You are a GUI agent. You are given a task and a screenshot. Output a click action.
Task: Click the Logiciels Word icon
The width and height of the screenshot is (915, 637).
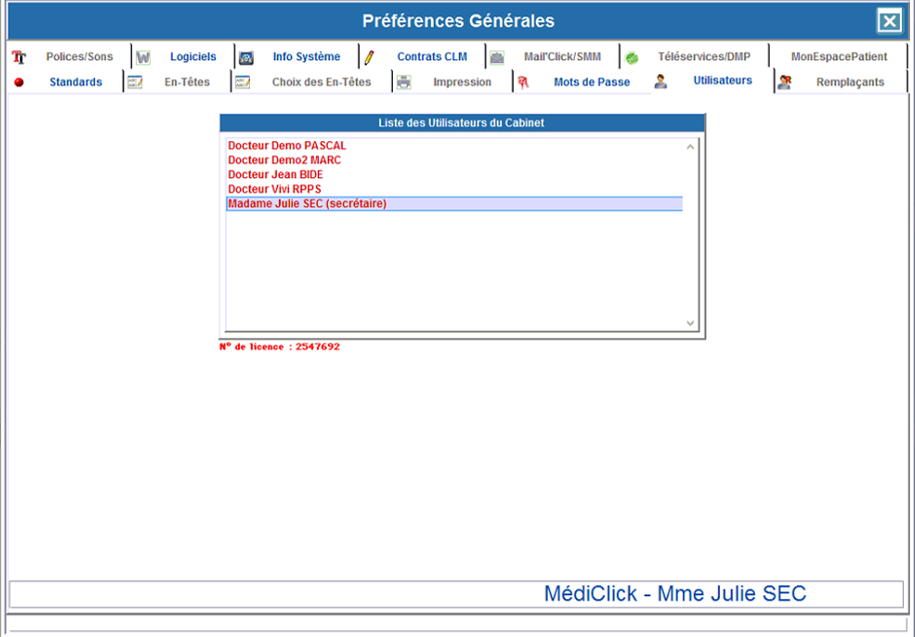pos(143,57)
